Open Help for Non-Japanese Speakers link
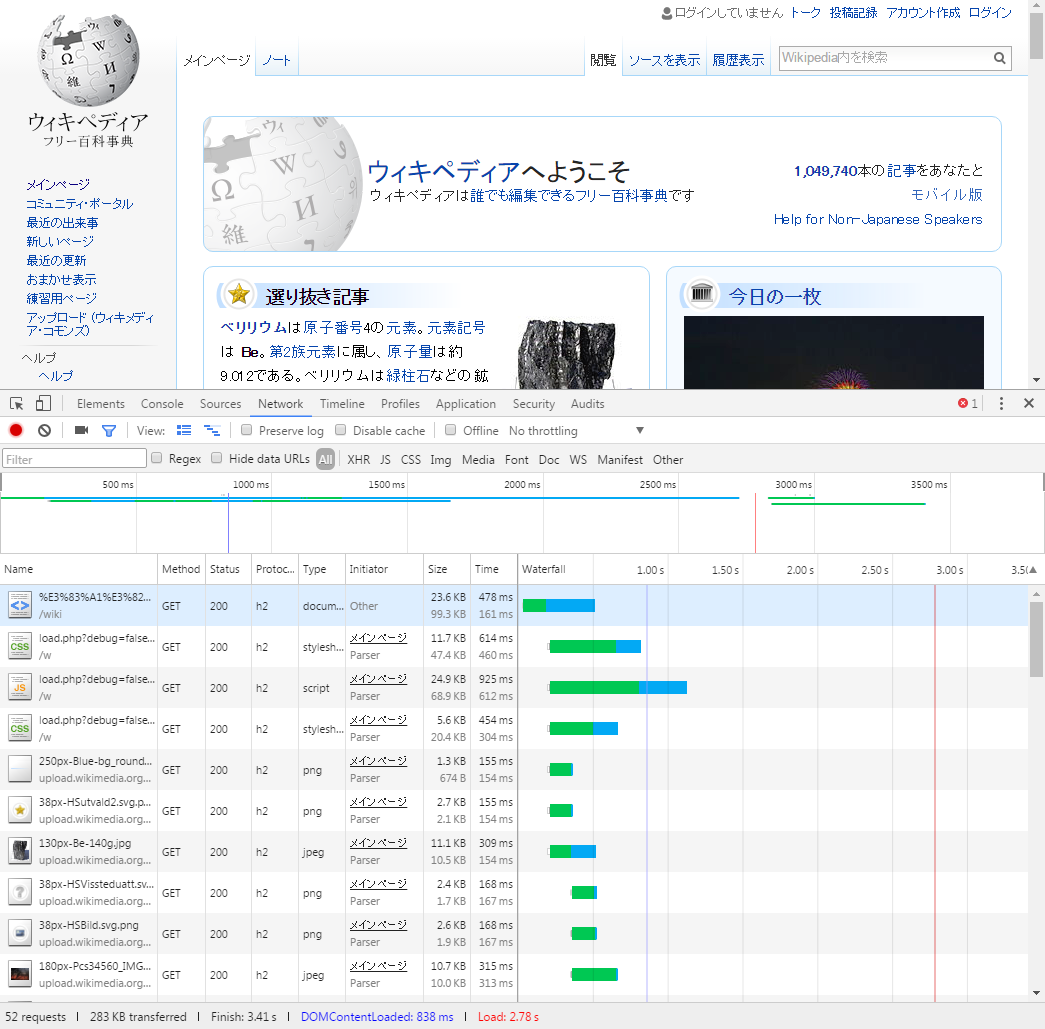 click(x=878, y=219)
